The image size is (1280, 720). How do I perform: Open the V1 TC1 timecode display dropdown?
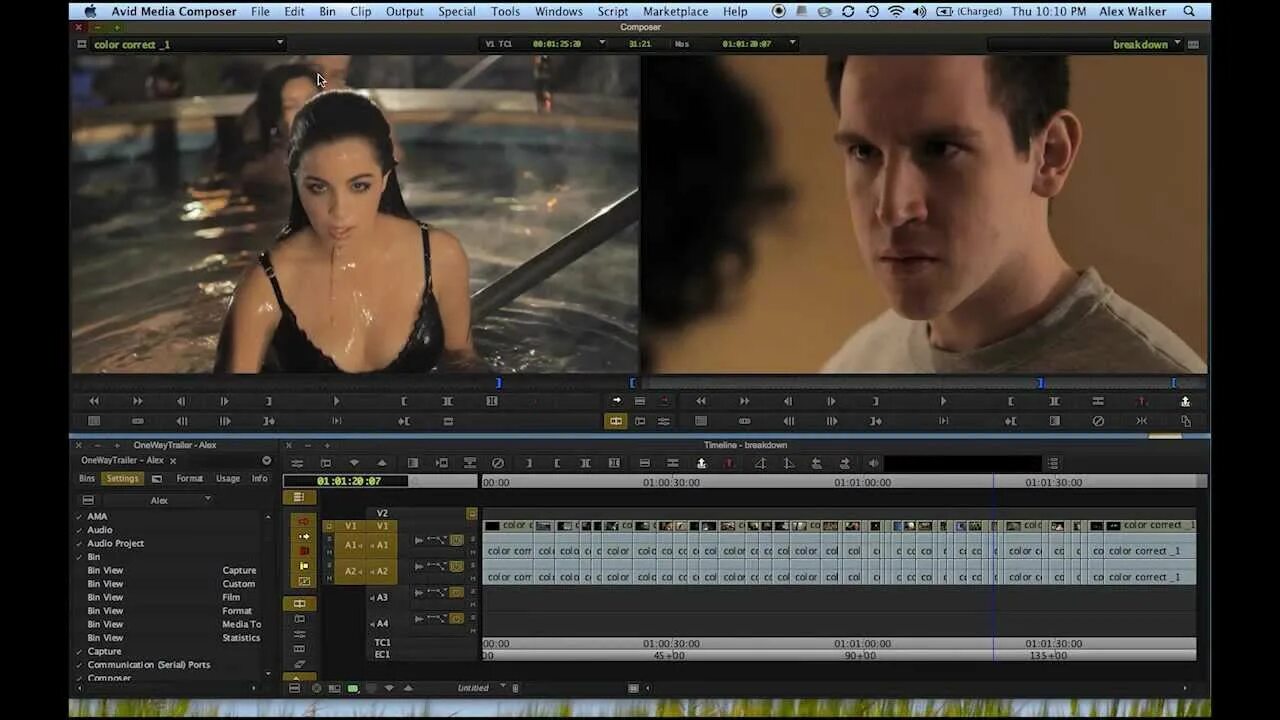[x=602, y=43]
